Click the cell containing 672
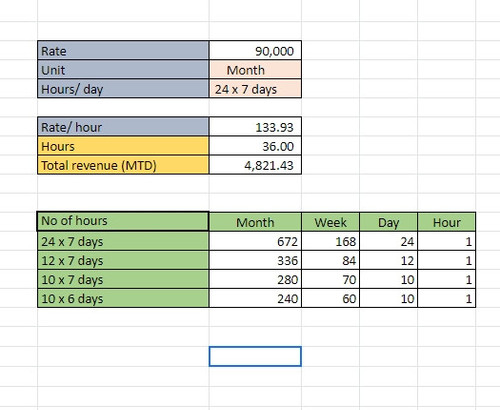Image resolution: width=500 pixels, height=410 pixels. 255,241
